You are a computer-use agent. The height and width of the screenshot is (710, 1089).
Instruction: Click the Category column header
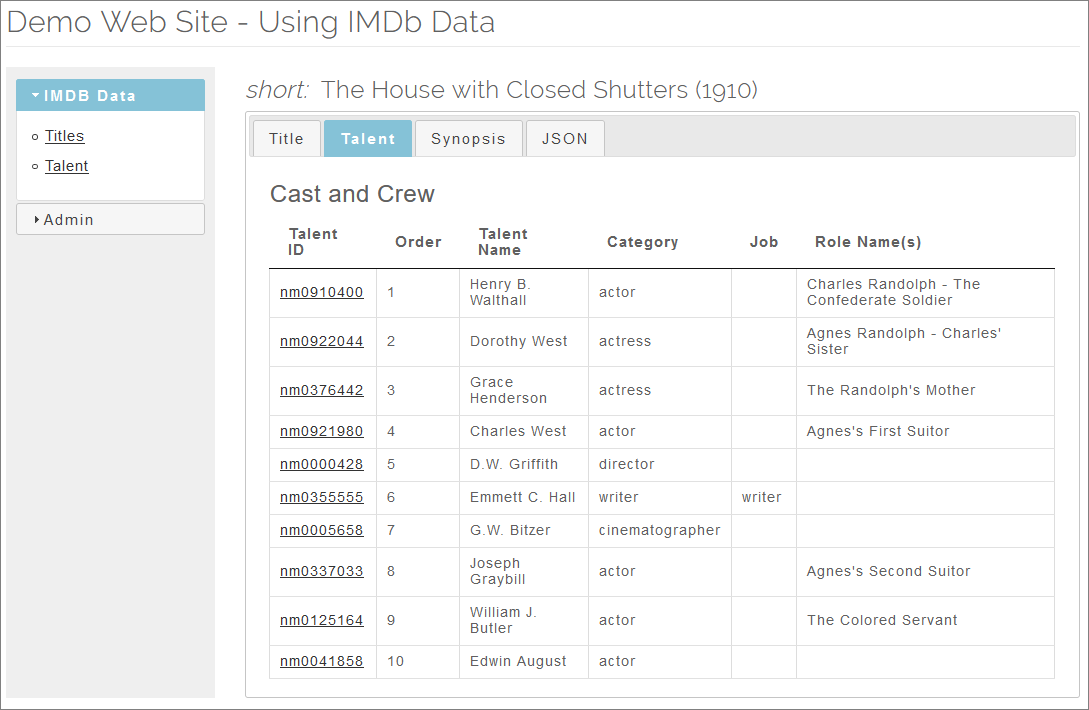click(642, 242)
